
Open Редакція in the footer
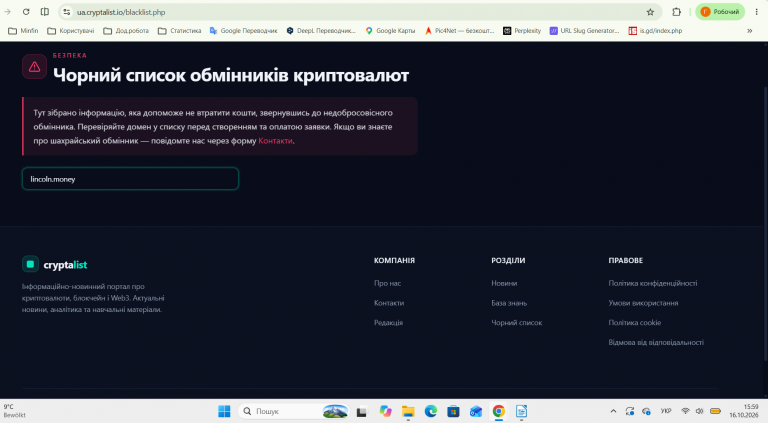pos(388,322)
